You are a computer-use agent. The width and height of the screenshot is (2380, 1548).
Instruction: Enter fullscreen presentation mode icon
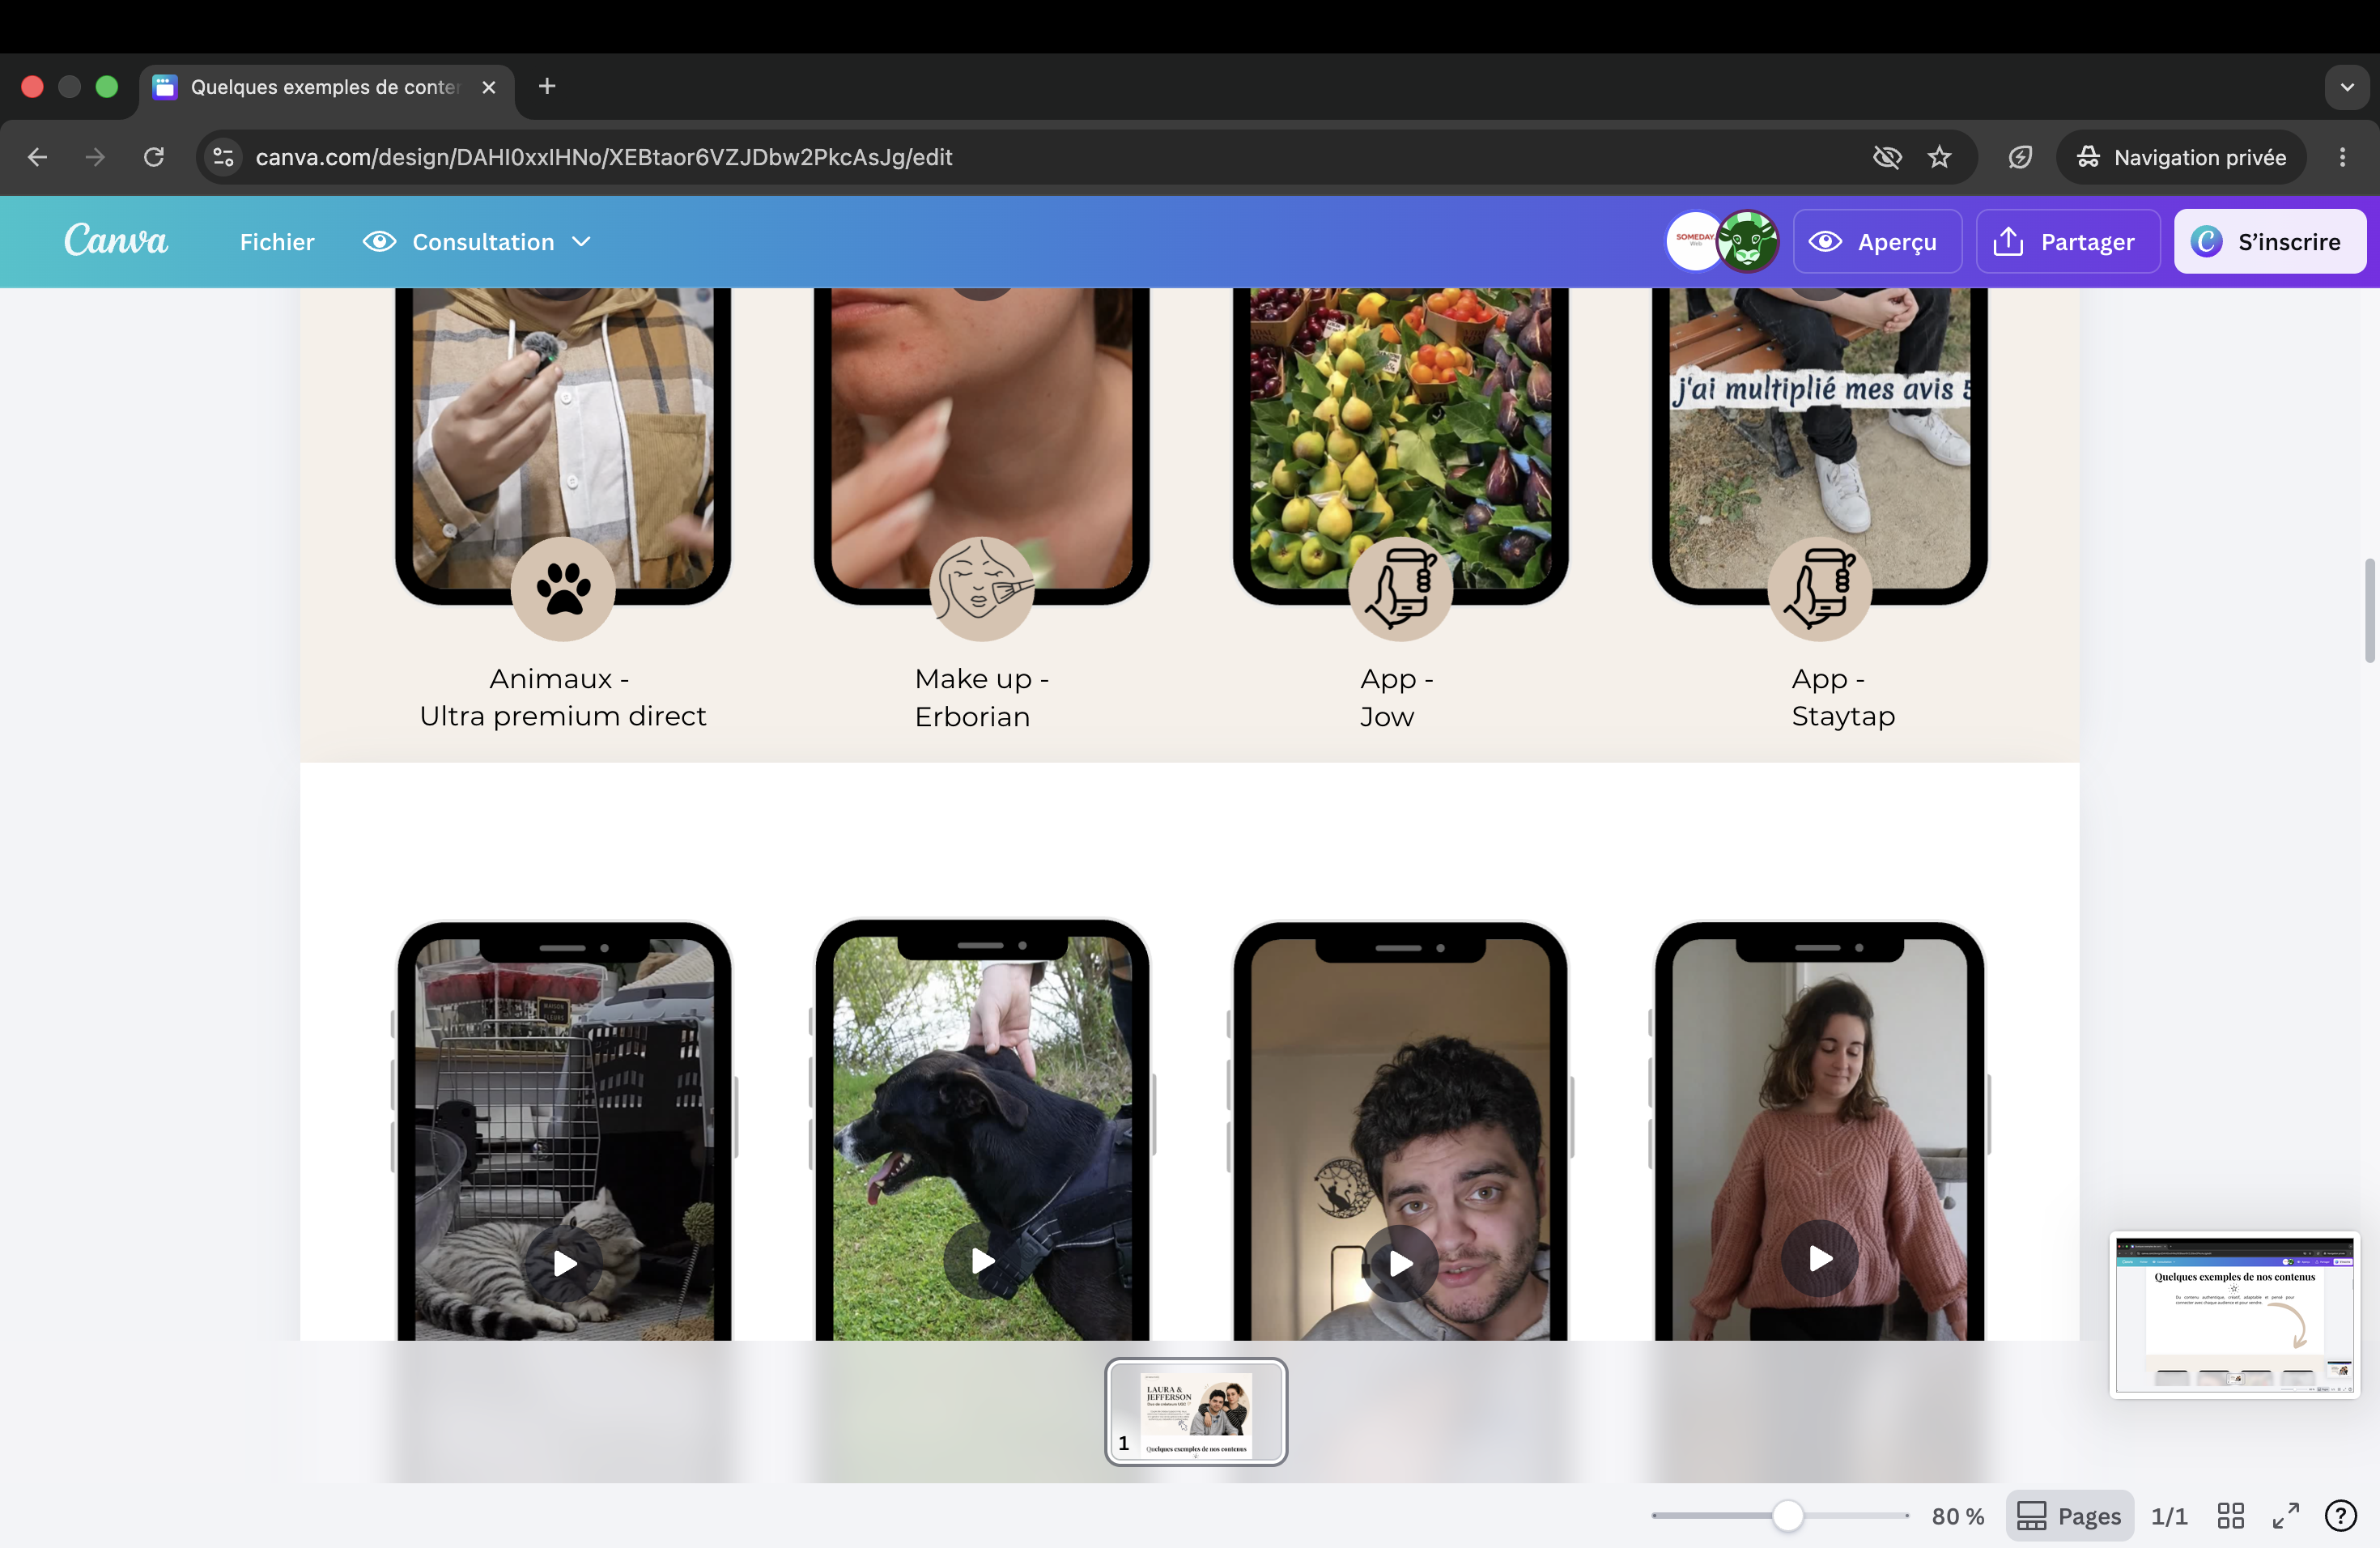(x=2286, y=1516)
